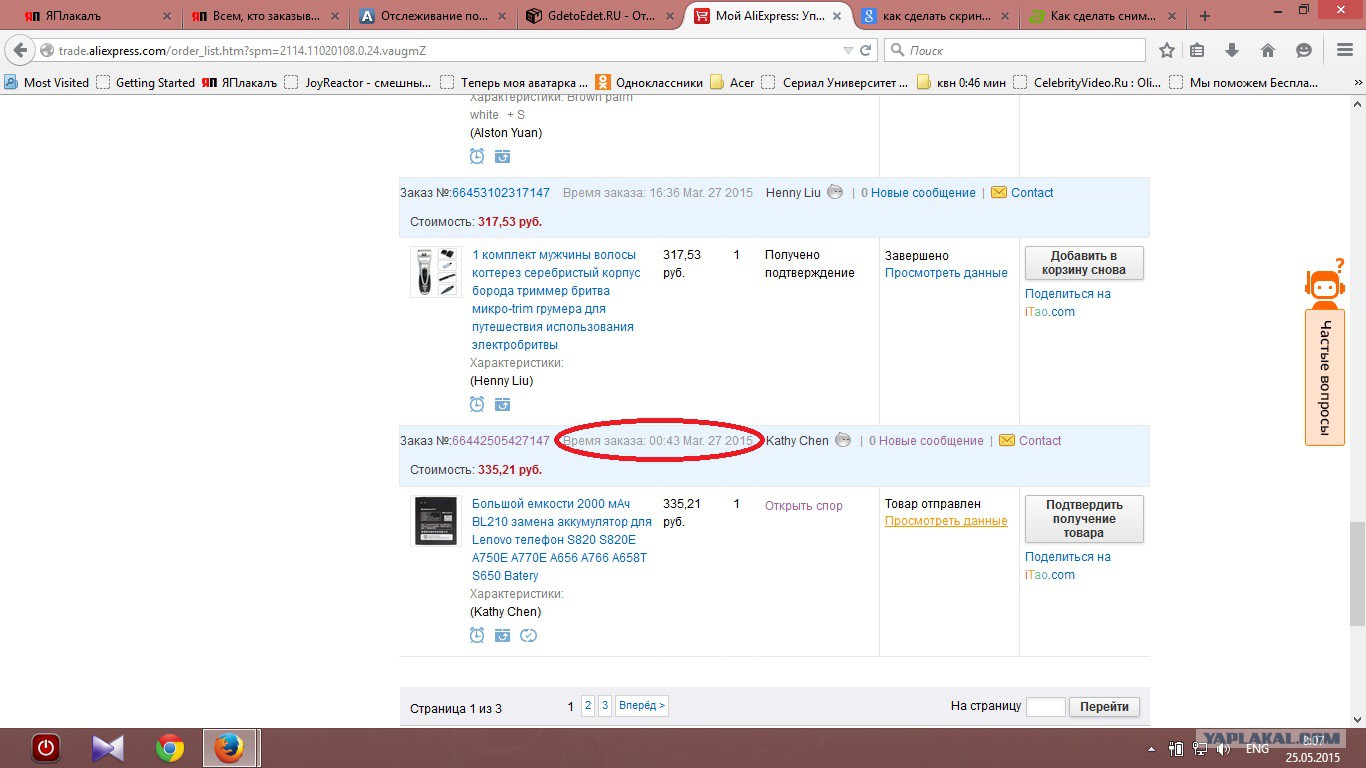Switch to the 'как сделать скрин...' tab
The height and width of the screenshot is (768, 1366).
tap(937, 16)
